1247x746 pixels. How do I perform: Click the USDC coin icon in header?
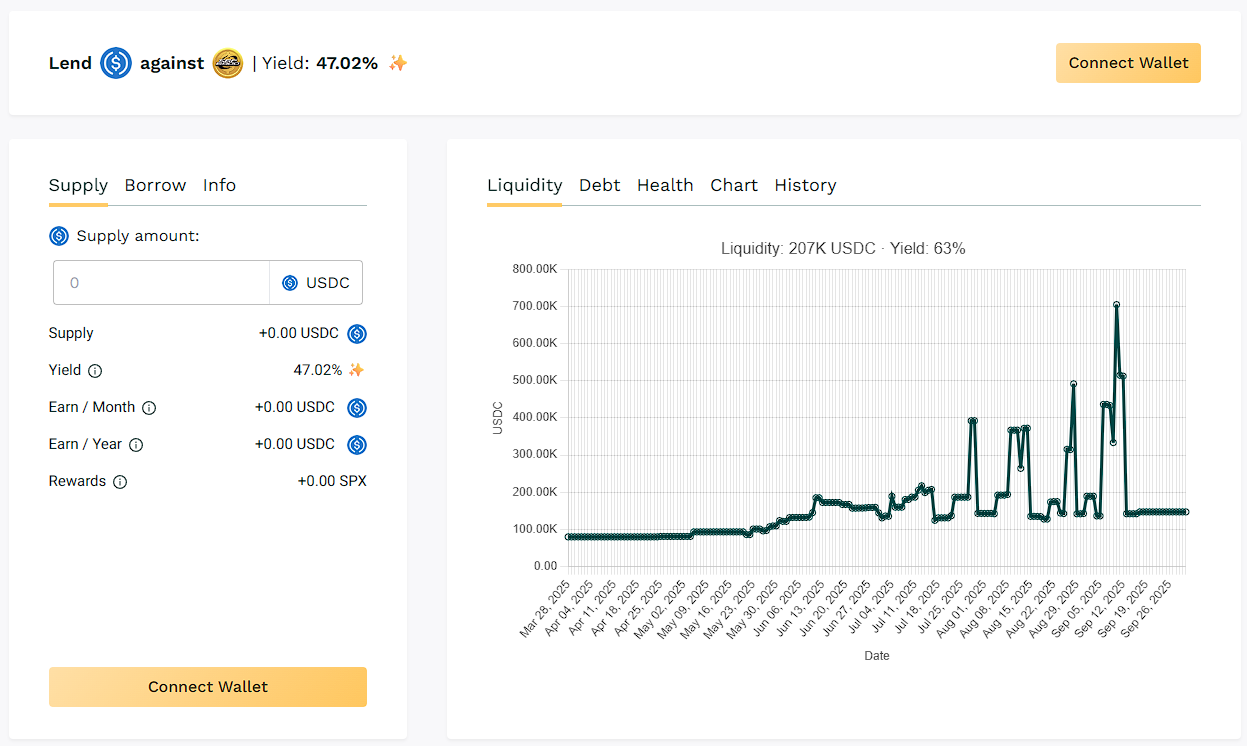(x=116, y=63)
